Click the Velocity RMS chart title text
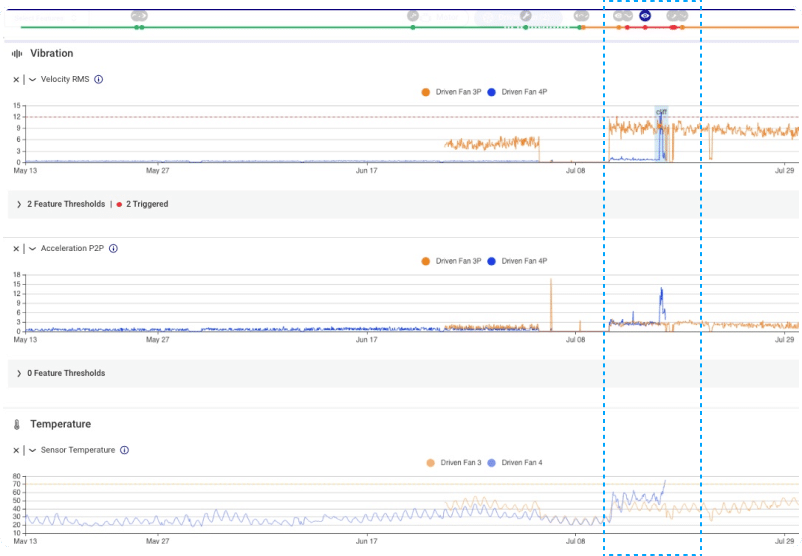Viewport: 802px width, 556px height. (65, 79)
